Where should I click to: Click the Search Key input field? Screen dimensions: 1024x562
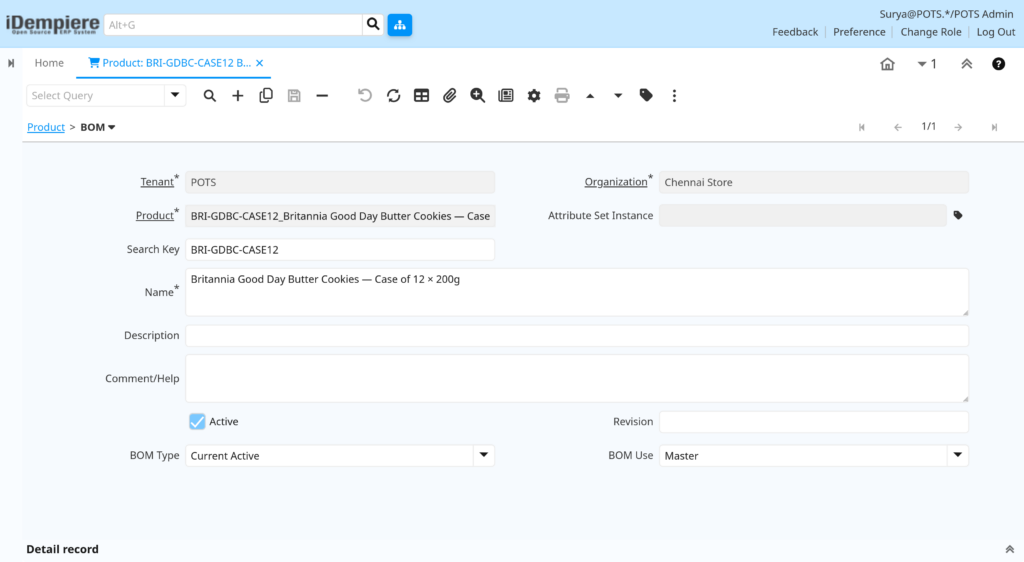coord(340,249)
